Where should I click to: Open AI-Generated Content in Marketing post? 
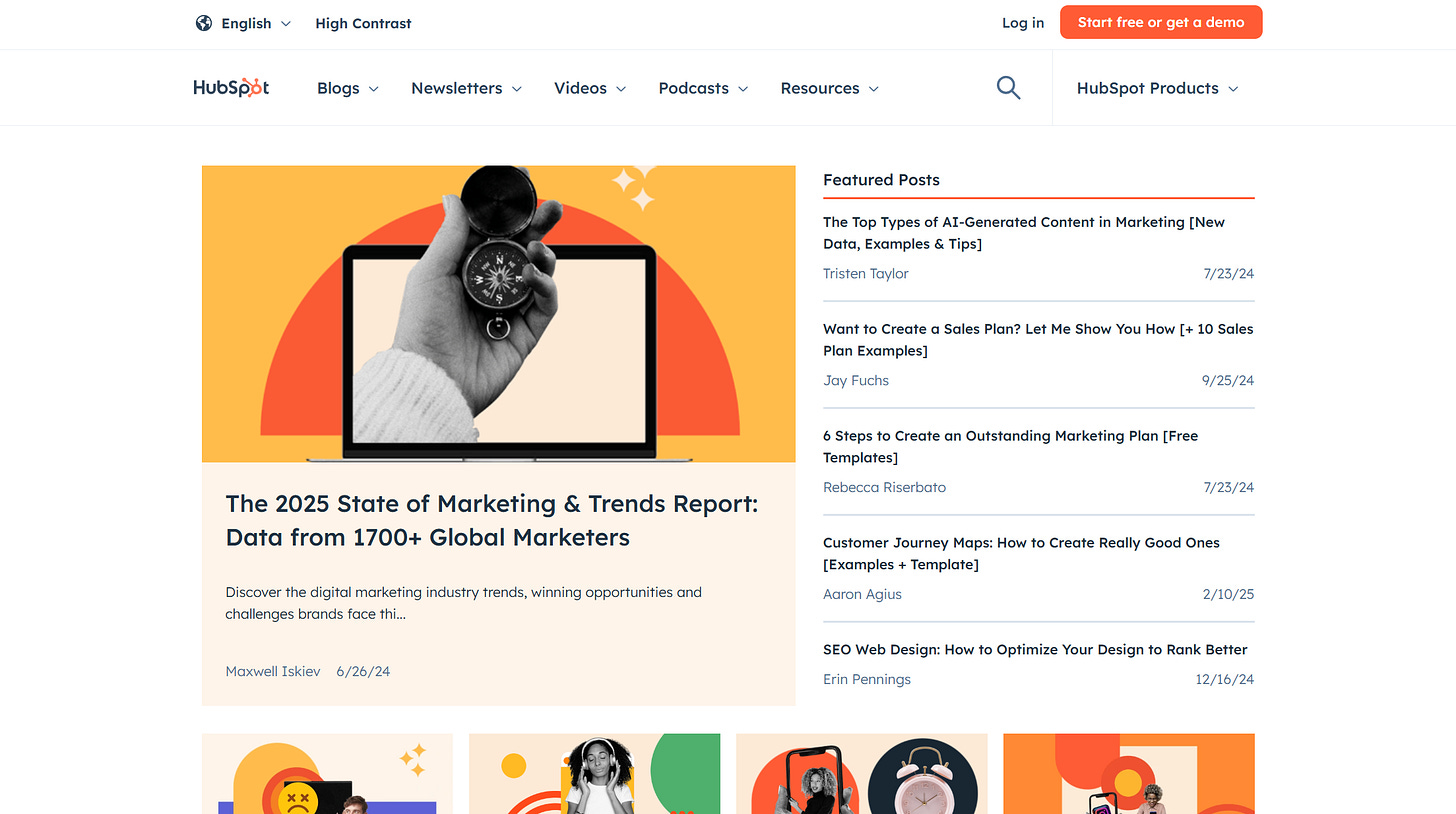[1024, 233]
